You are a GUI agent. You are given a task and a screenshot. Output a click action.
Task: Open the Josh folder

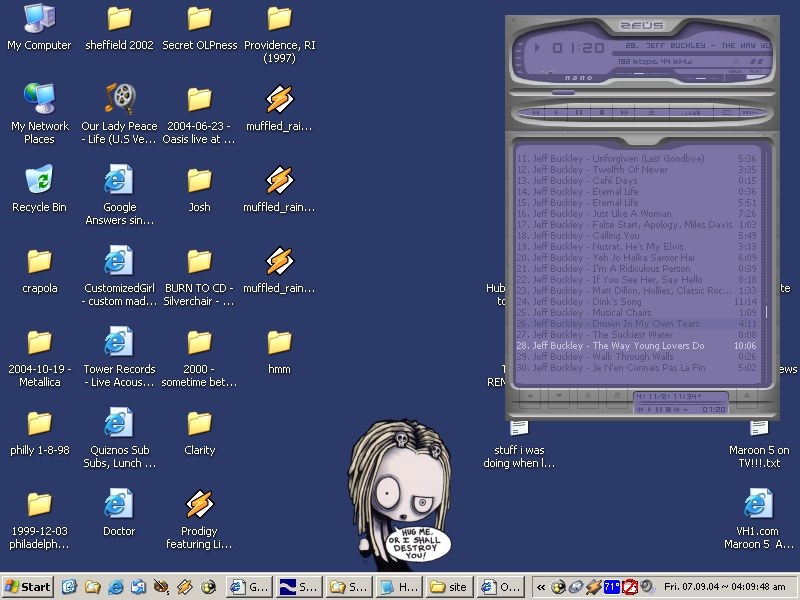(199, 188)
